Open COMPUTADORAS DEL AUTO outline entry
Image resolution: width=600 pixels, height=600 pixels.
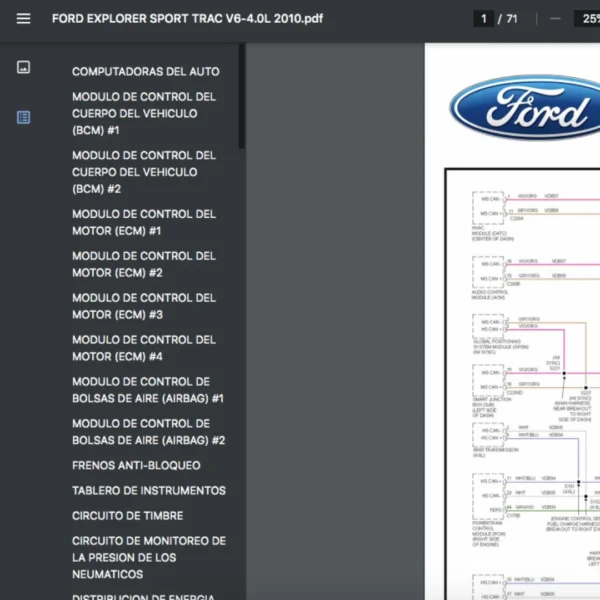point(145,72)
